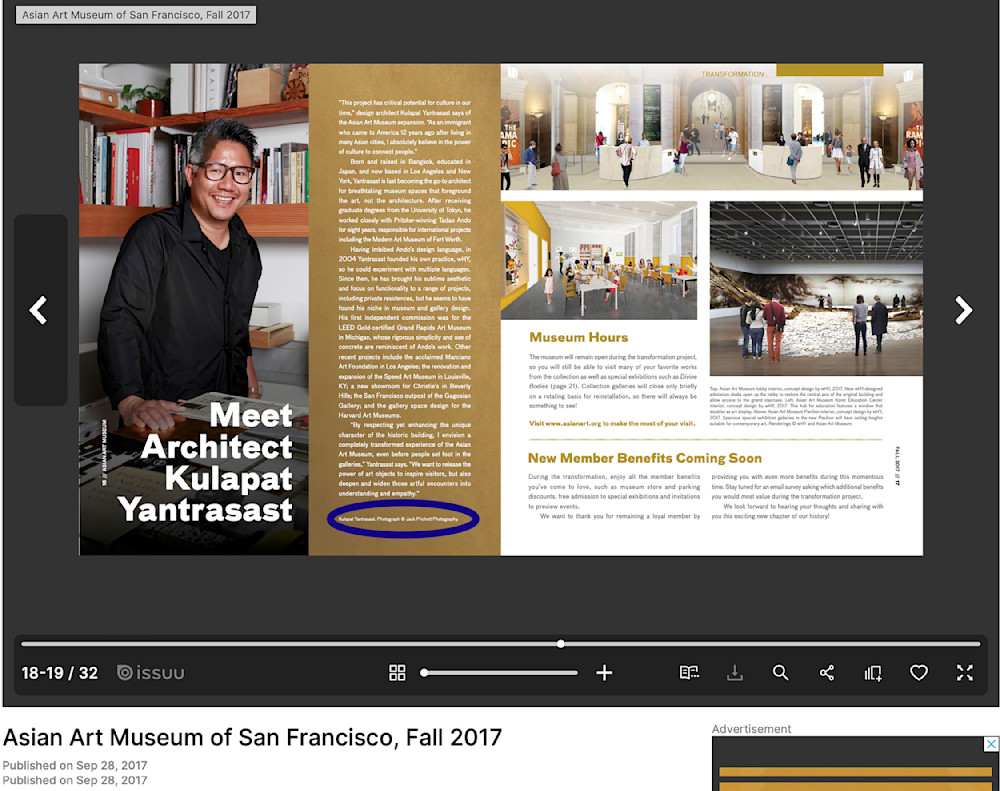
Task: Zoom in using the plus icon
Action: coord(604,673)
